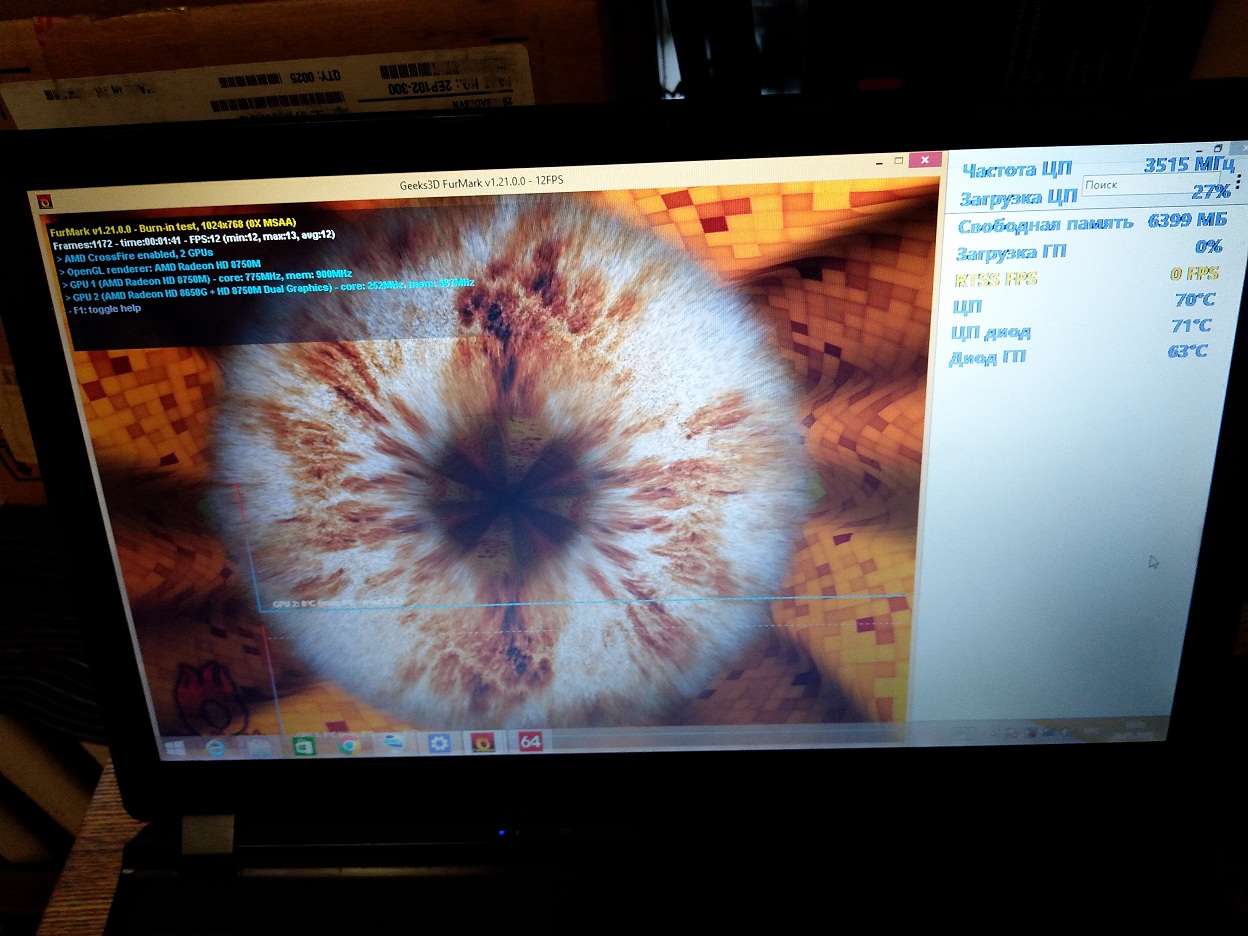Click the 'Диод ГП' label
Screen dimensions: 1248x936
987,357
